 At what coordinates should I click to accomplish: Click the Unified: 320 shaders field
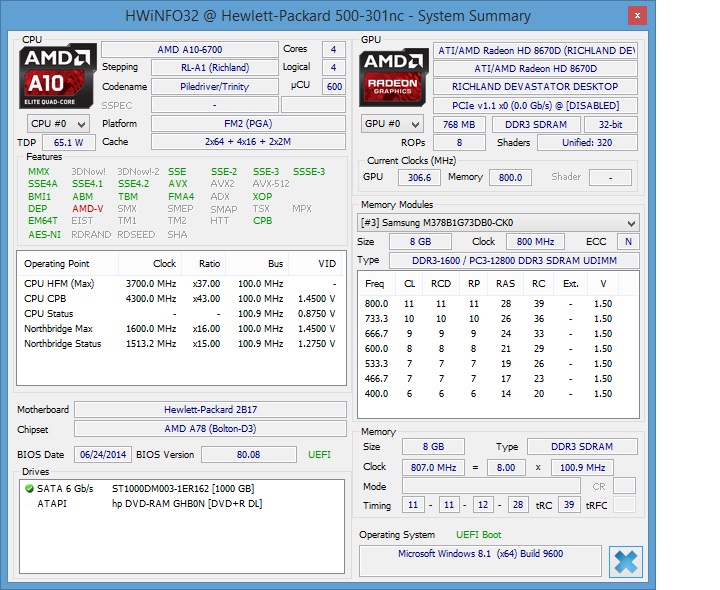coord(587,143)
